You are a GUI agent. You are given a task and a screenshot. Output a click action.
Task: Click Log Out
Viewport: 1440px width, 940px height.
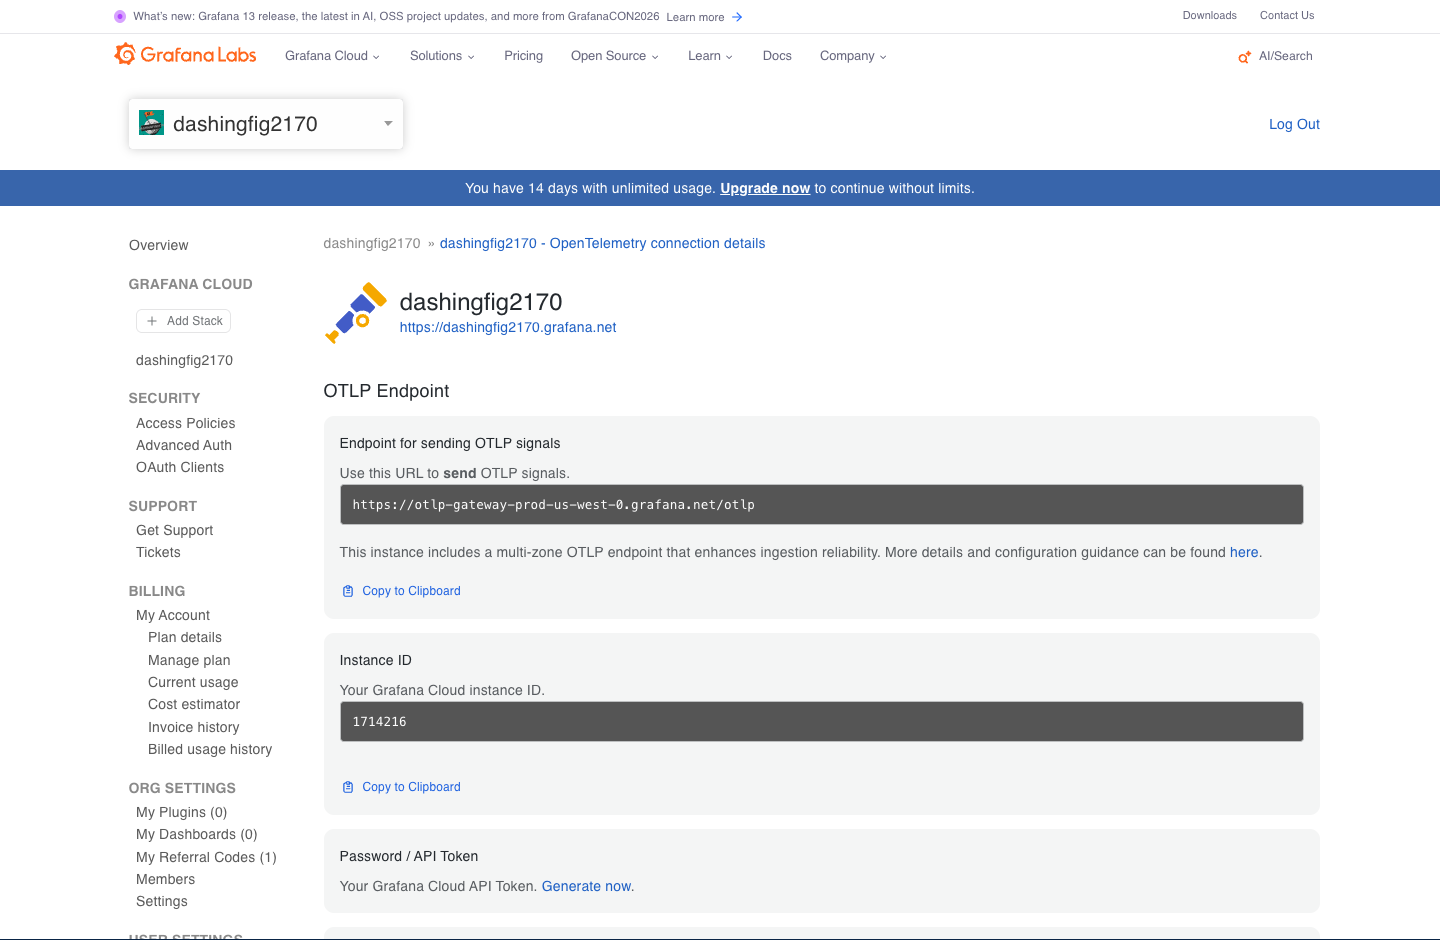click(x=1294, y=124)
